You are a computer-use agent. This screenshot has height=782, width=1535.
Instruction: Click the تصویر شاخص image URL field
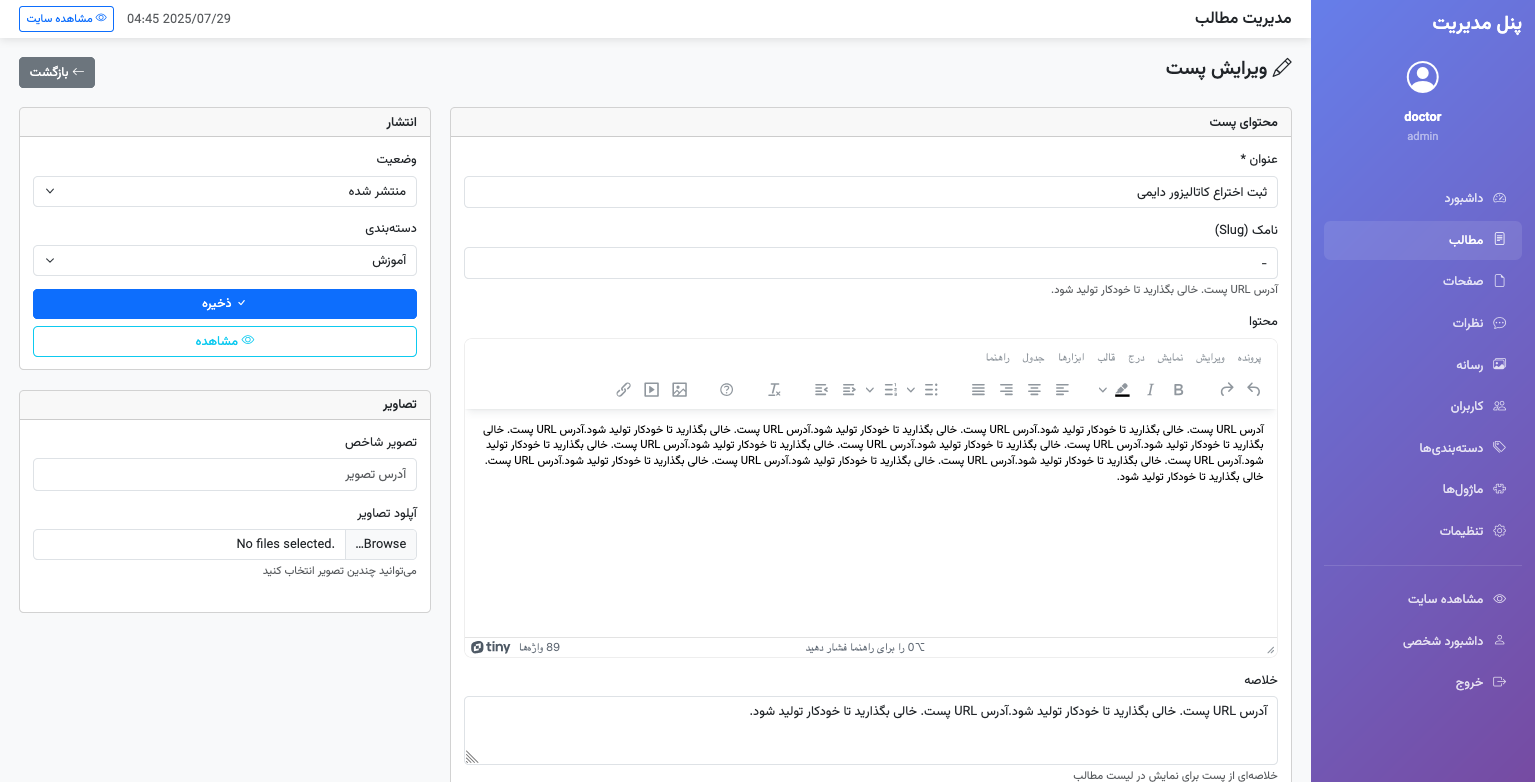[x=225, y=474]
